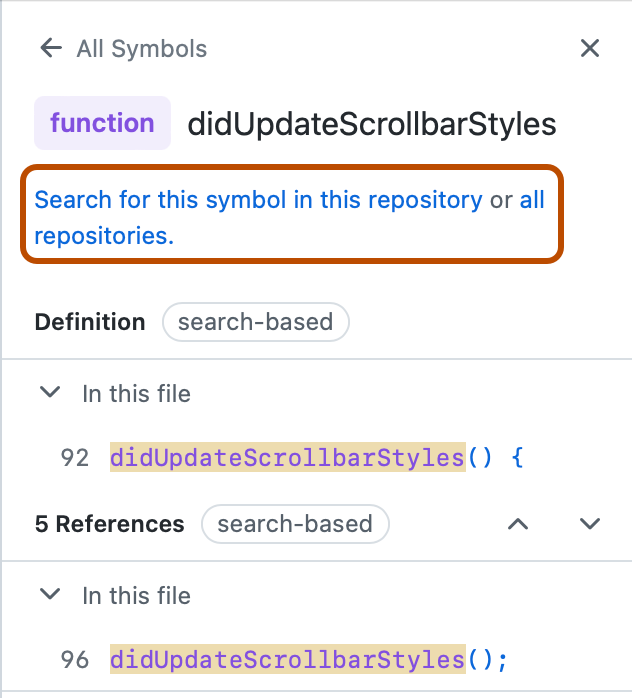Click the Definition heading

pos(90,322)
